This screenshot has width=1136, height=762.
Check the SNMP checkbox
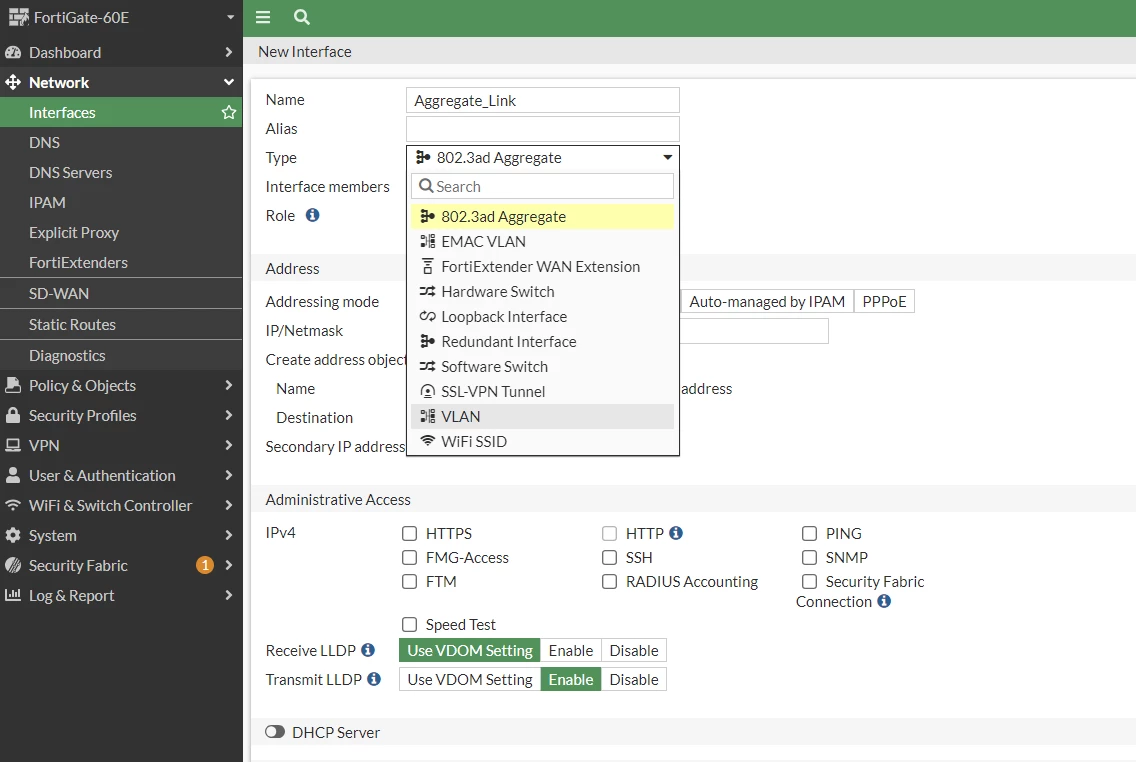[809, 558]
